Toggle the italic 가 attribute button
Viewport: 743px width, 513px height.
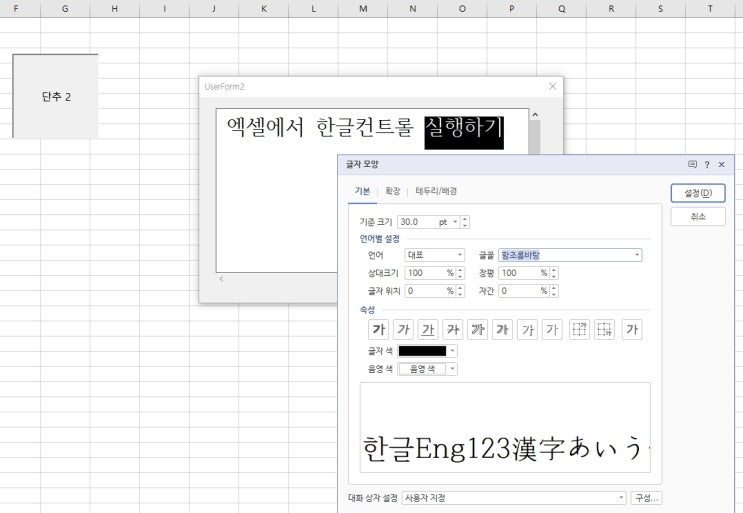[x=403, y=329]
